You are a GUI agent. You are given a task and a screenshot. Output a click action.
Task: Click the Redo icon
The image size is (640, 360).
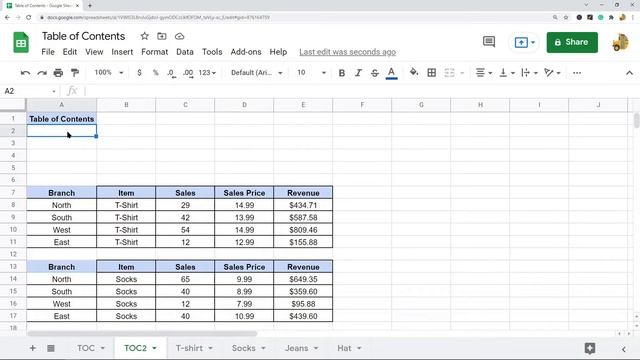click(x=42, y=73)
